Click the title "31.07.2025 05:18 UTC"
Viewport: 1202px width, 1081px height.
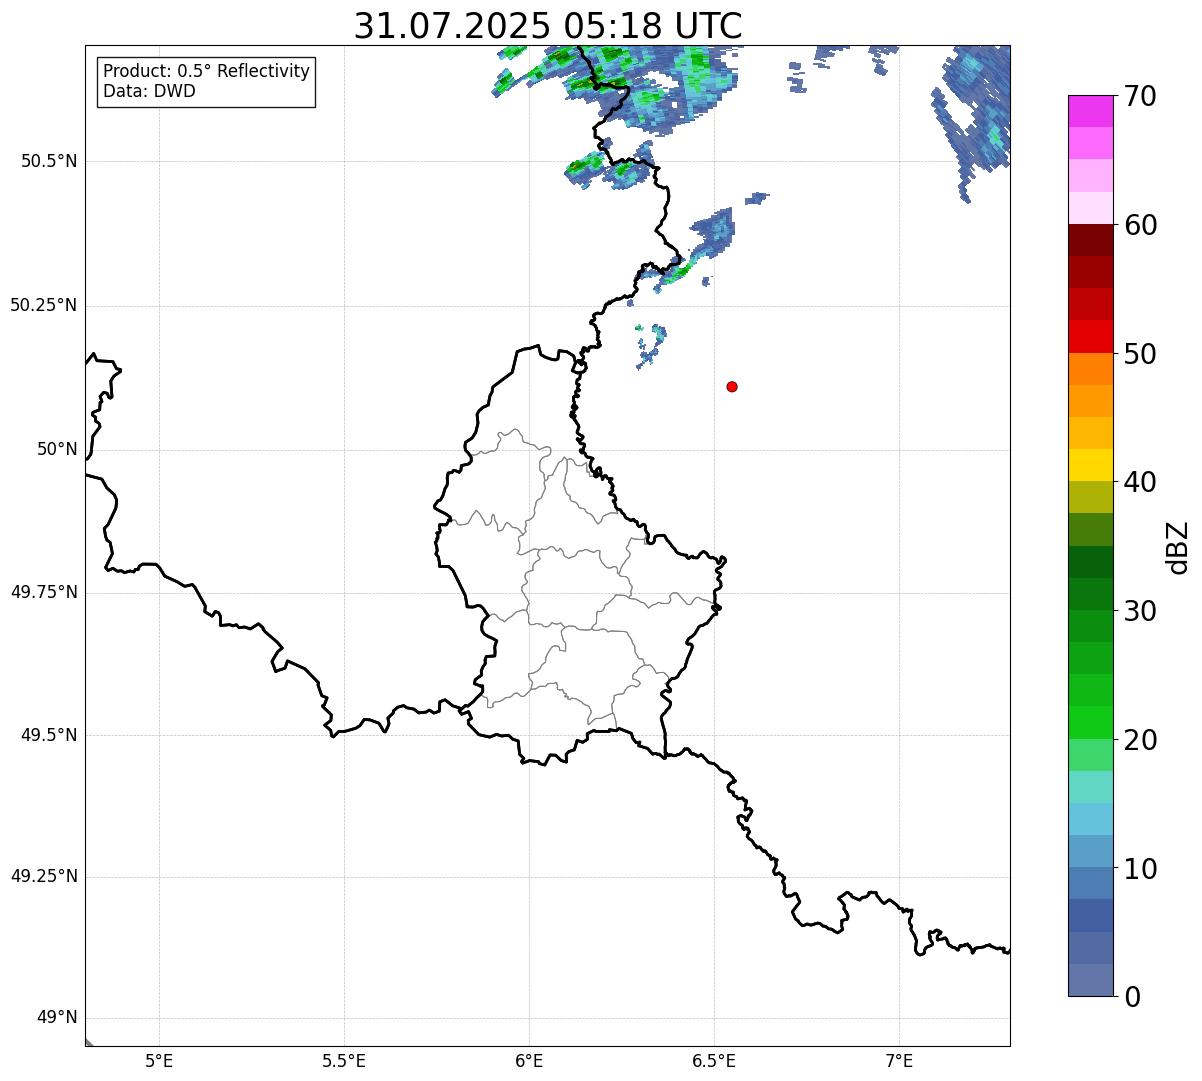548,26
